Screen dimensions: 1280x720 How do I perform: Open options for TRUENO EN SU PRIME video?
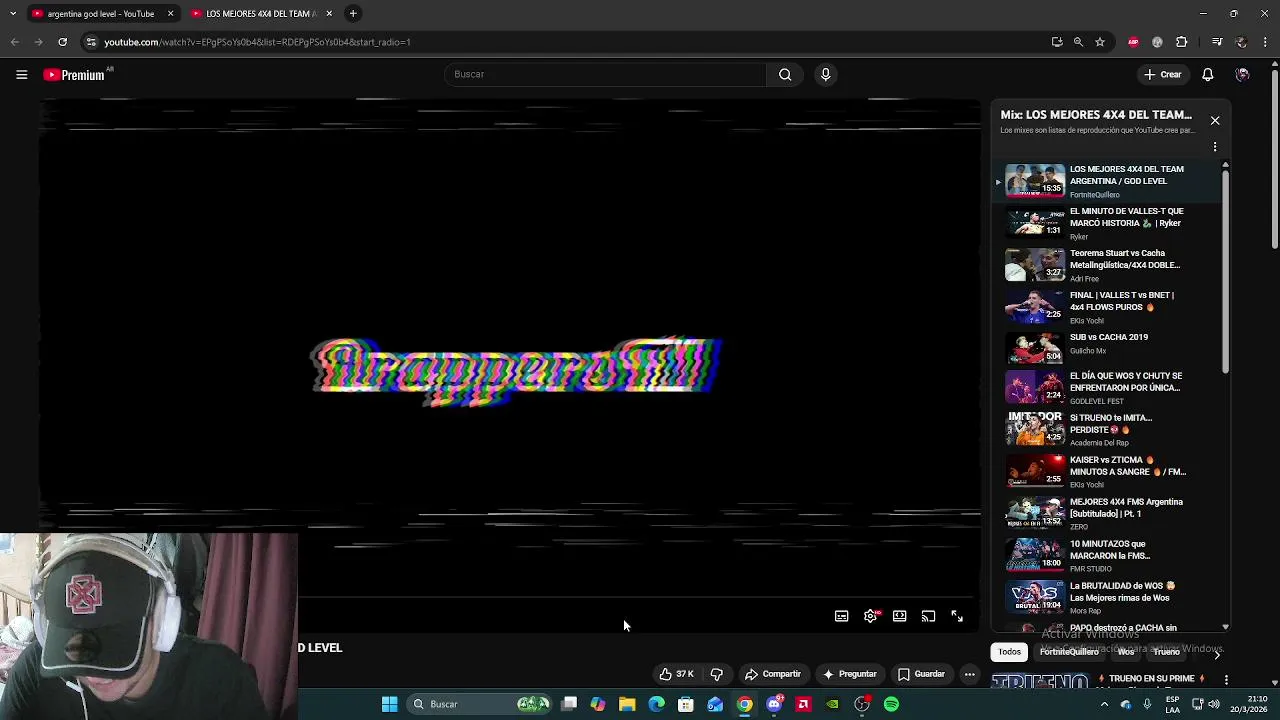point(1226,680)
